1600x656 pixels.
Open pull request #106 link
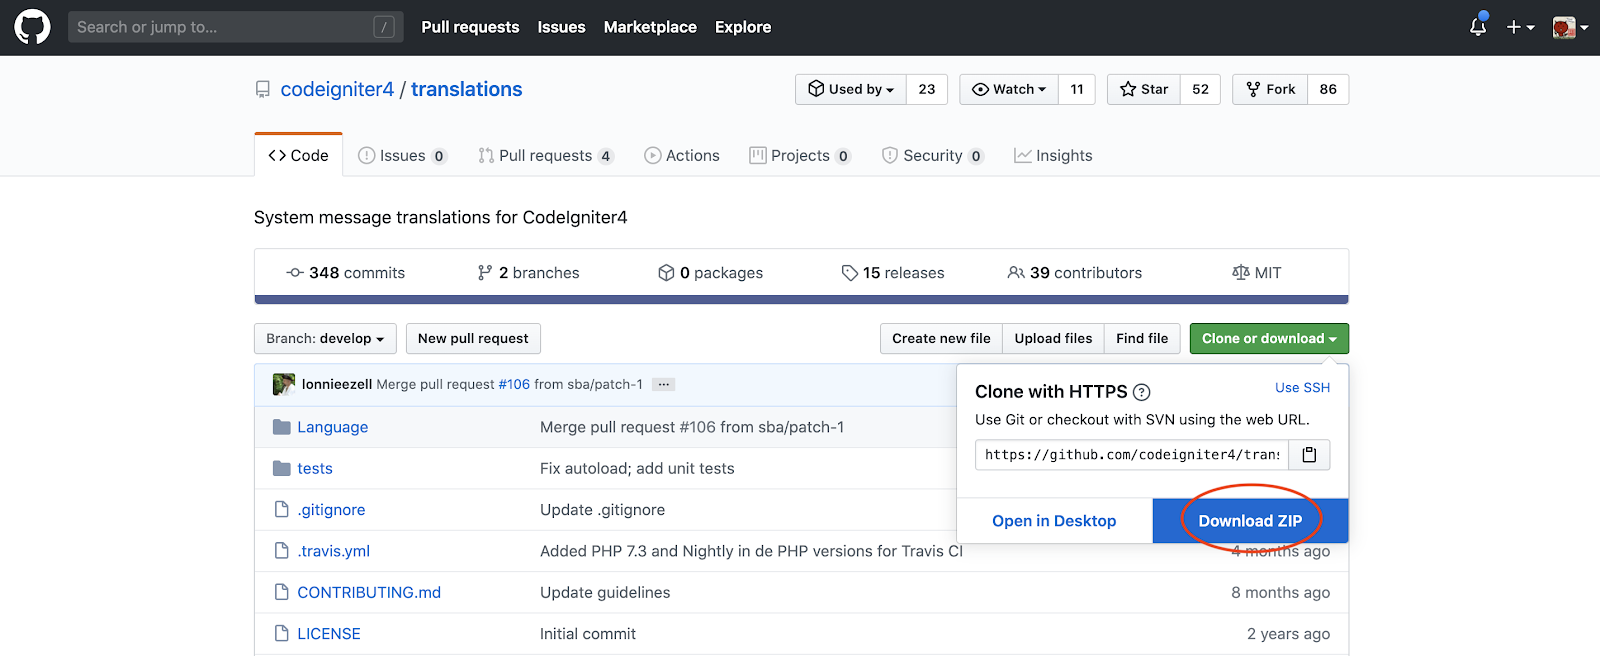pyautogui.click(x=514, y=384)
